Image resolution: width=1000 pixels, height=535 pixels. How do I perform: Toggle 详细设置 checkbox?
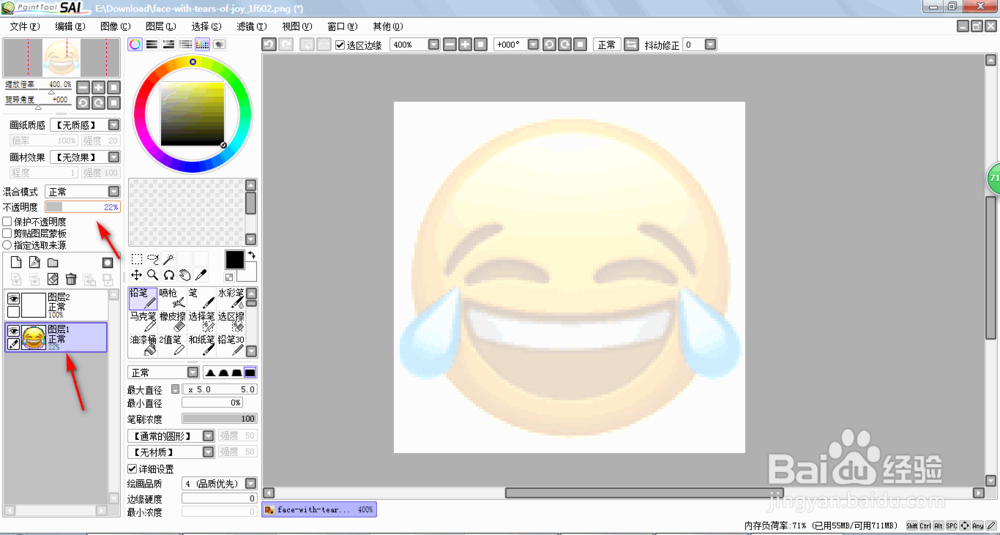pyautogui.click(x=132, y=469)
